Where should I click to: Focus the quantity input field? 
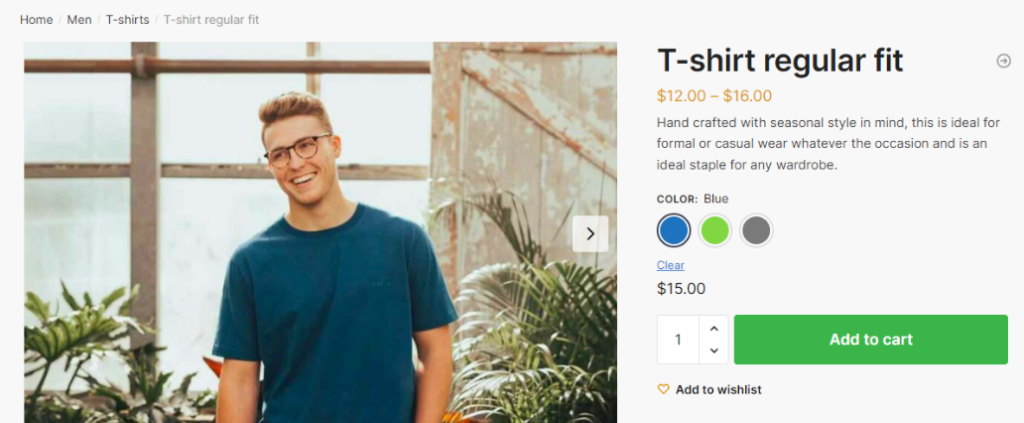pos(678,340)
